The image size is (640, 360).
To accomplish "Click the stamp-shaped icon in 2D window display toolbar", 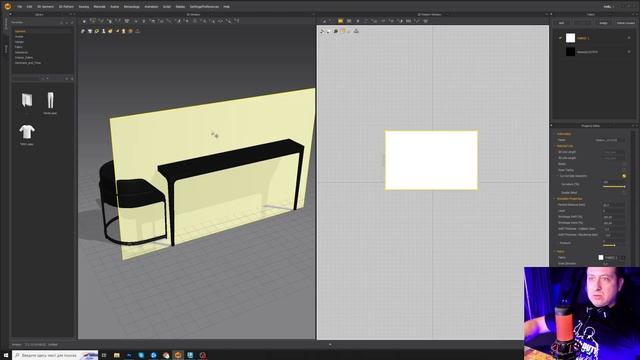I will [356, 31].
